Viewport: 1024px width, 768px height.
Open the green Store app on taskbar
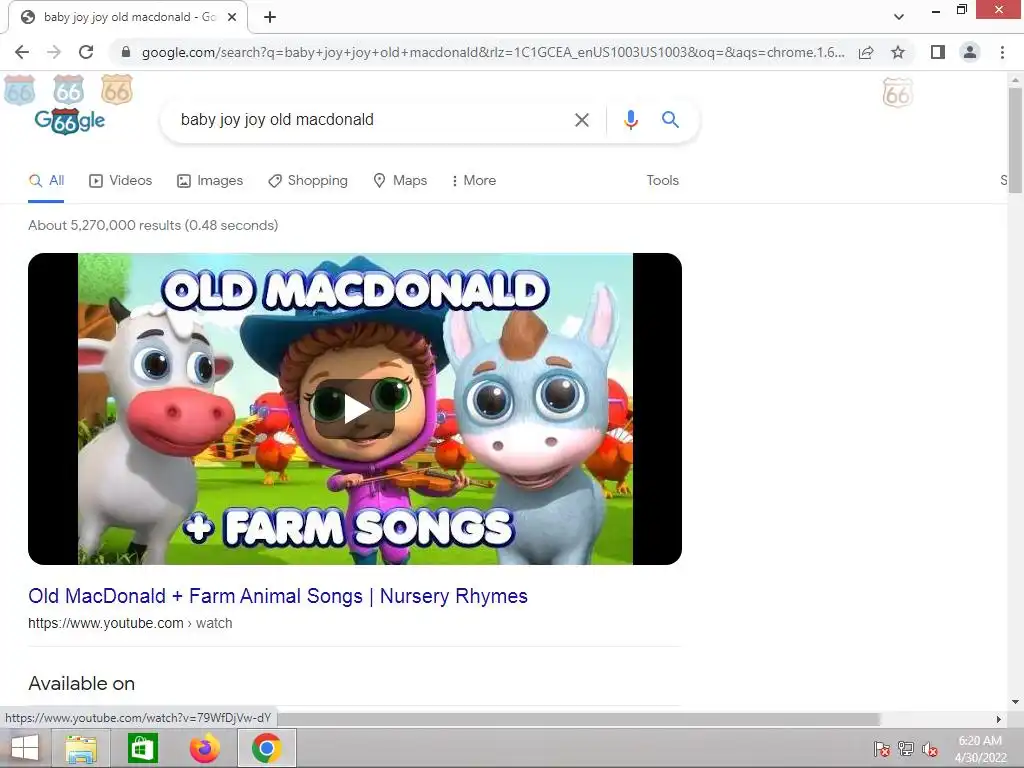pyautogui.click(x=143, y=748)
